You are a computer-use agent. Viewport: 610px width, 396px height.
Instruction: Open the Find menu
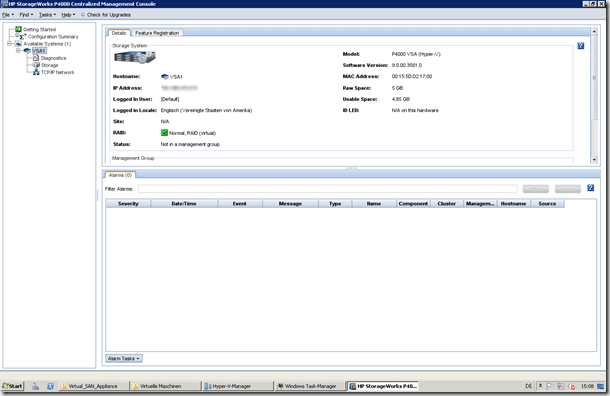[x=26, y=15]
